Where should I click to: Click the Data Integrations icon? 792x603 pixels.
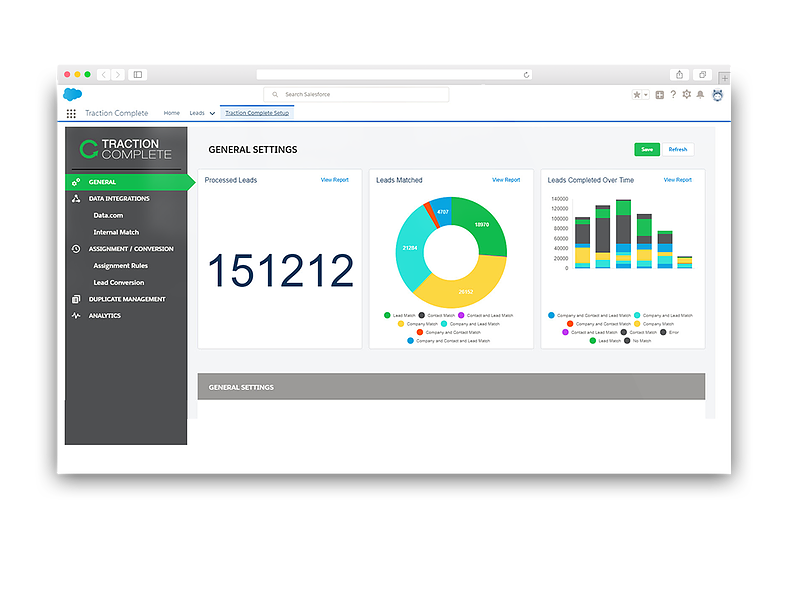coord(76,198)
